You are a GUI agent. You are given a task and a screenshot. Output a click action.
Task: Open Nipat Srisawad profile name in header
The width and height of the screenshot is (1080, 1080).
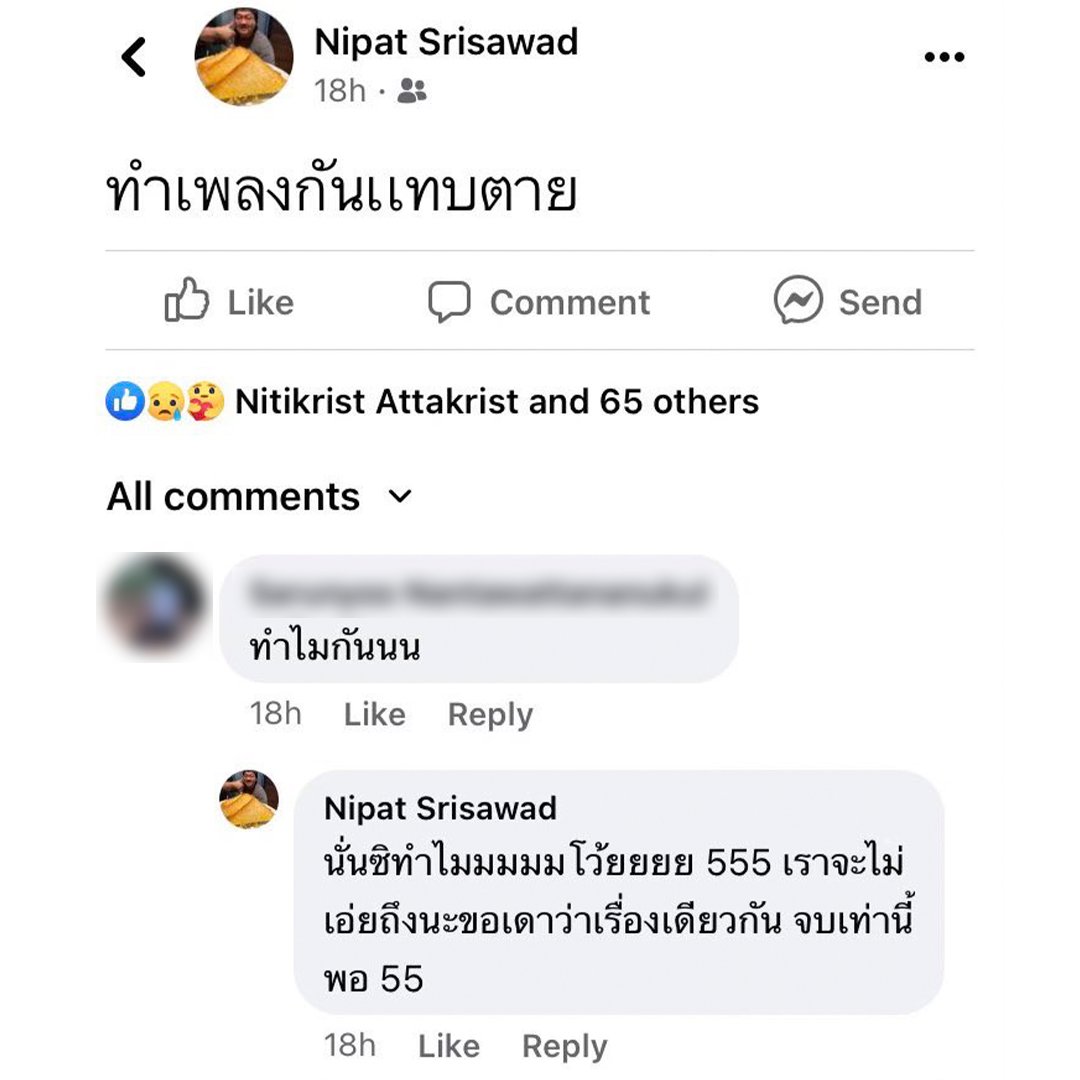(x=446, y=42)
